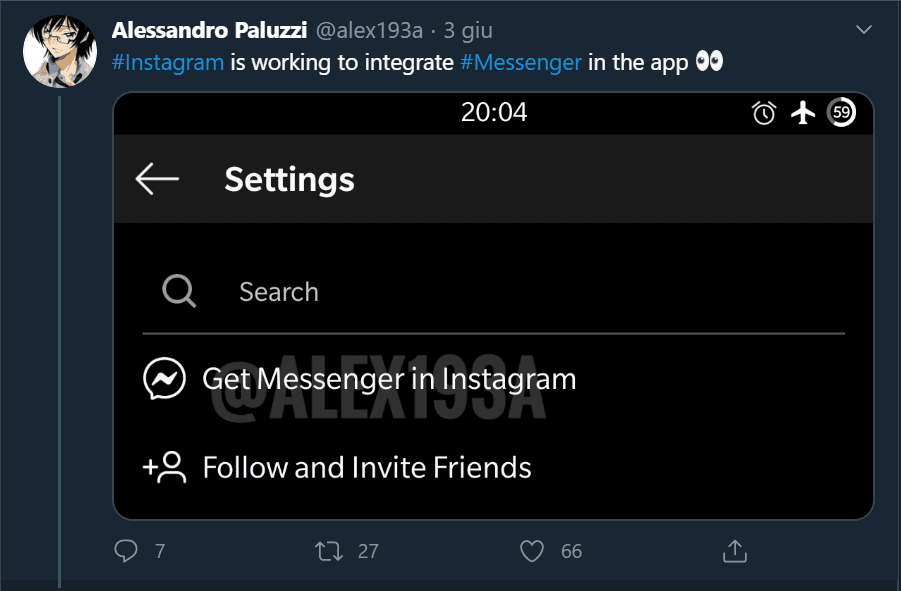
Task: Expand the tweet options chevron
Action: (865, 31)
